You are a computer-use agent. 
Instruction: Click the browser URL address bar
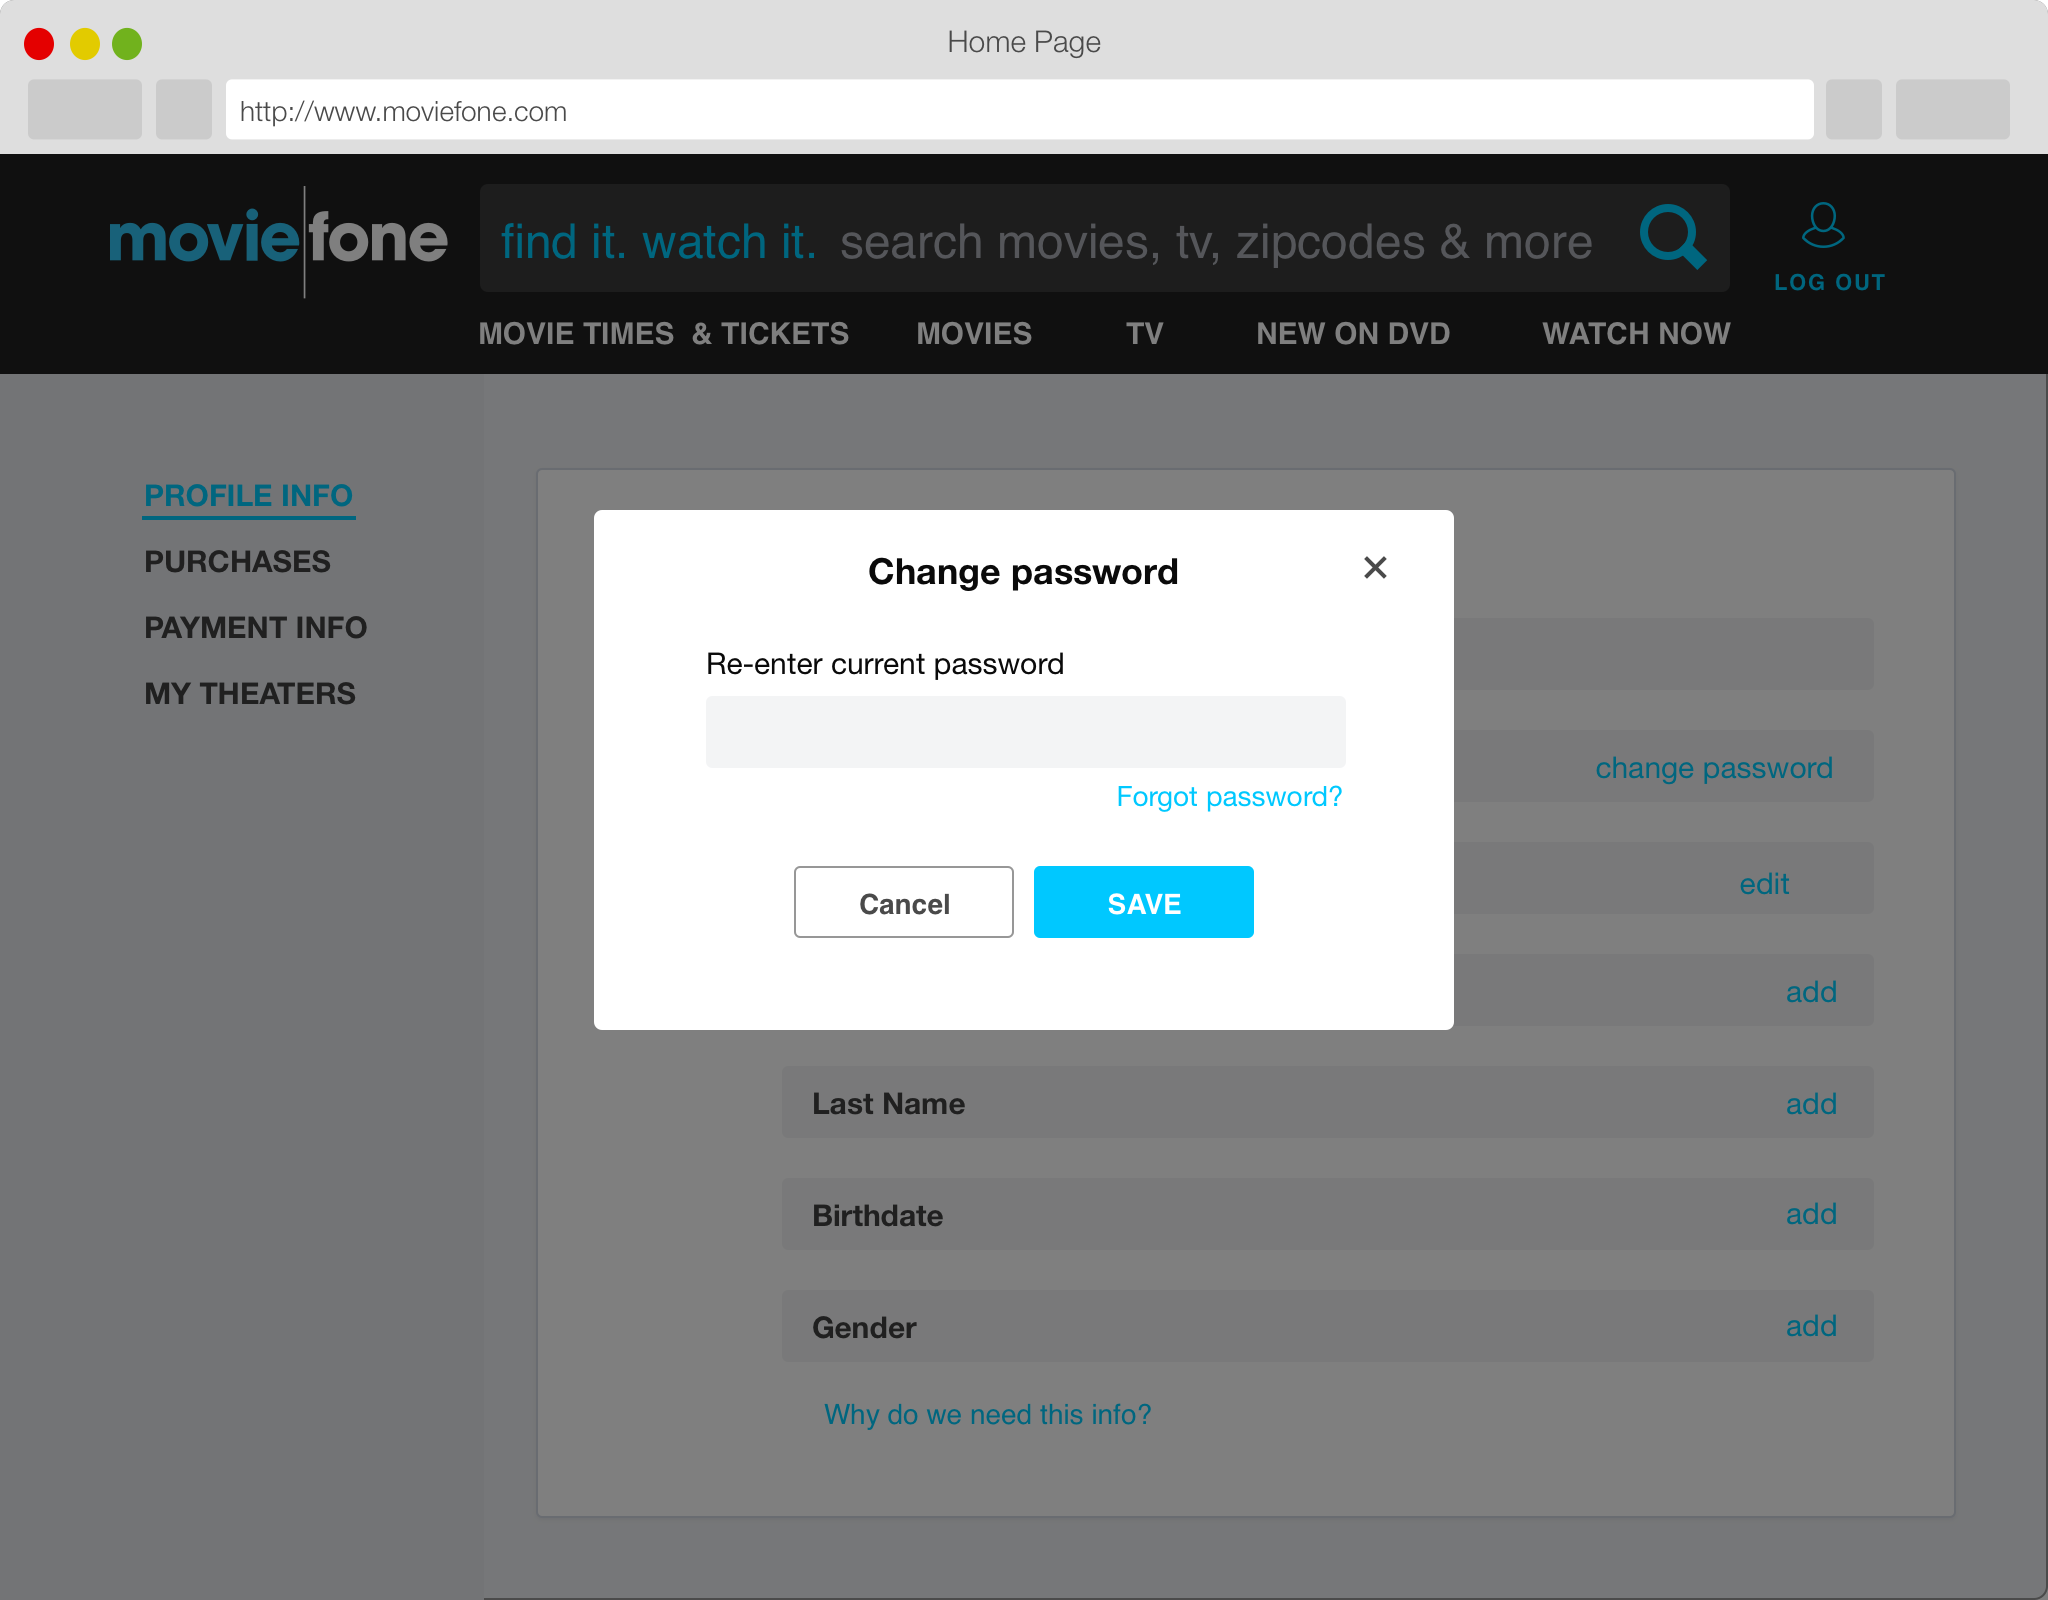tap(1018, 111)
